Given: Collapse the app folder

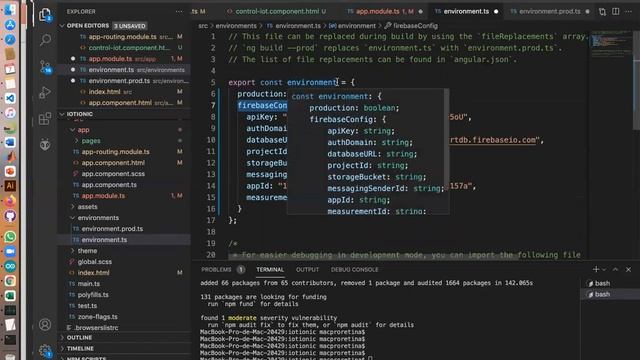Looking at the screenshot, I should (x=83, y=130).
